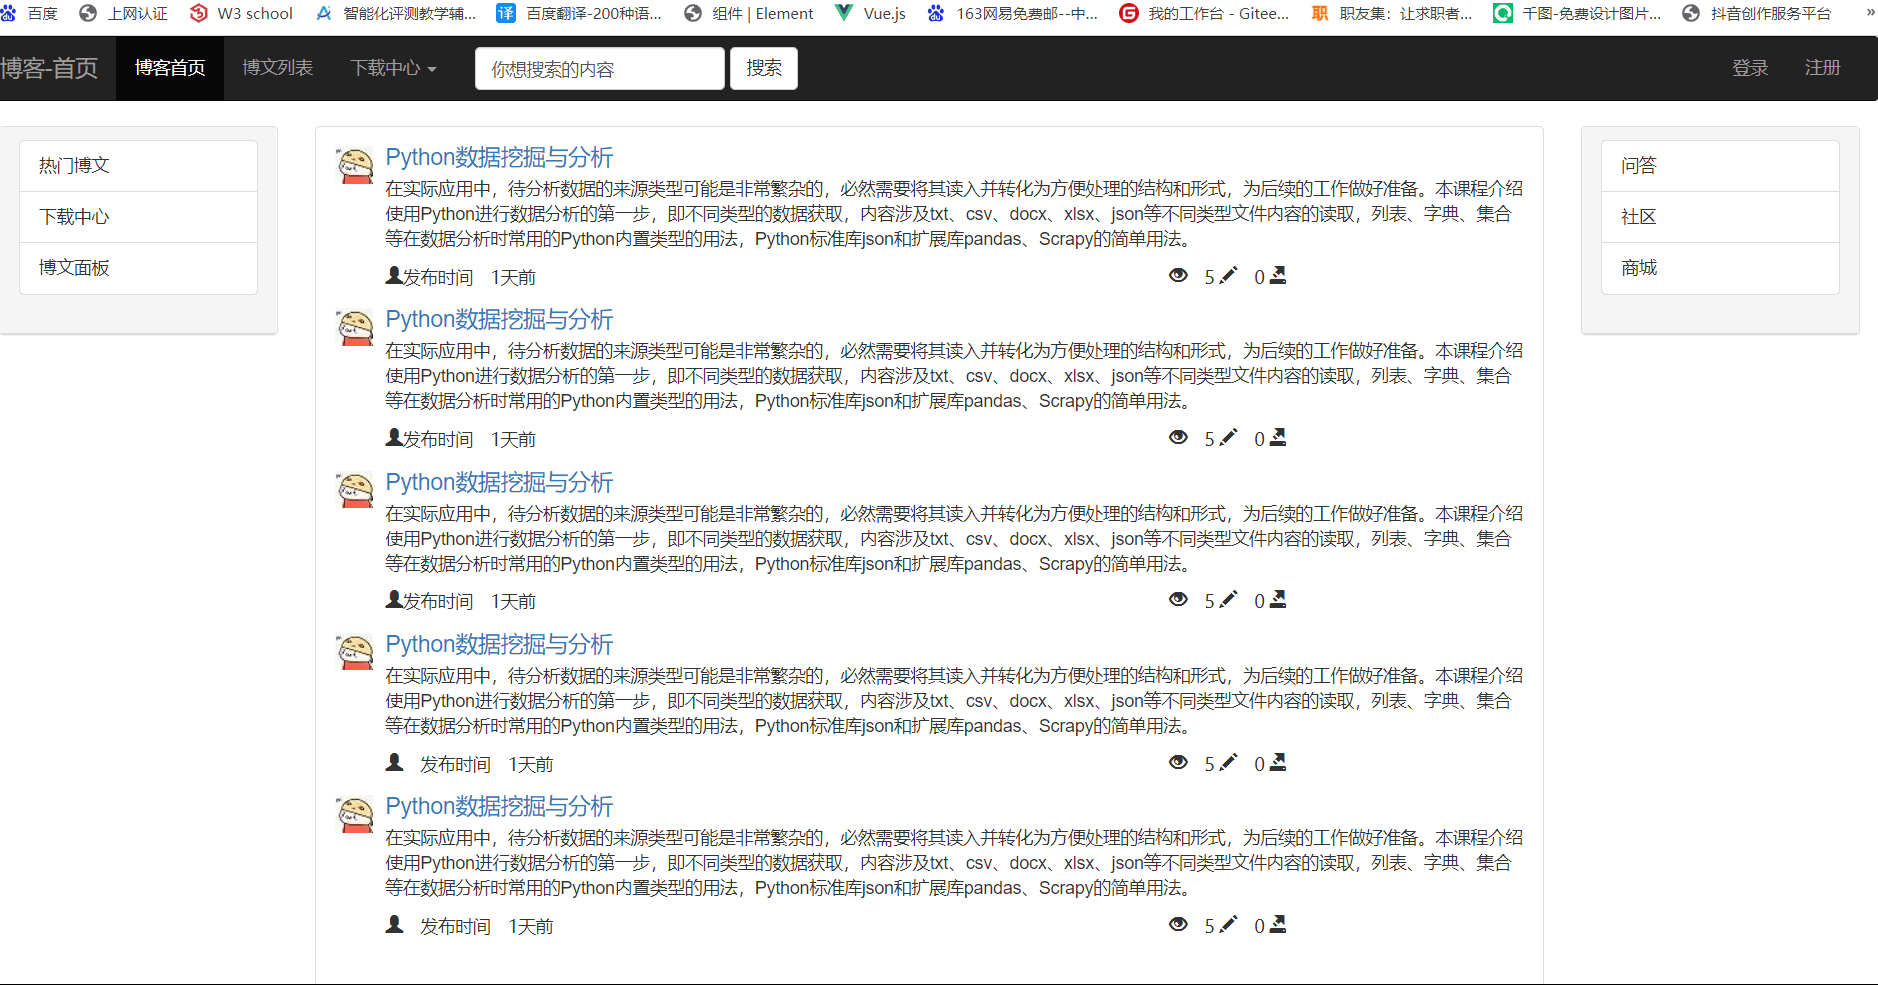Screen dimensions: 1878x985
Task: Select 下载中心 in the left sidebar
Action: [x=138, y=217]
